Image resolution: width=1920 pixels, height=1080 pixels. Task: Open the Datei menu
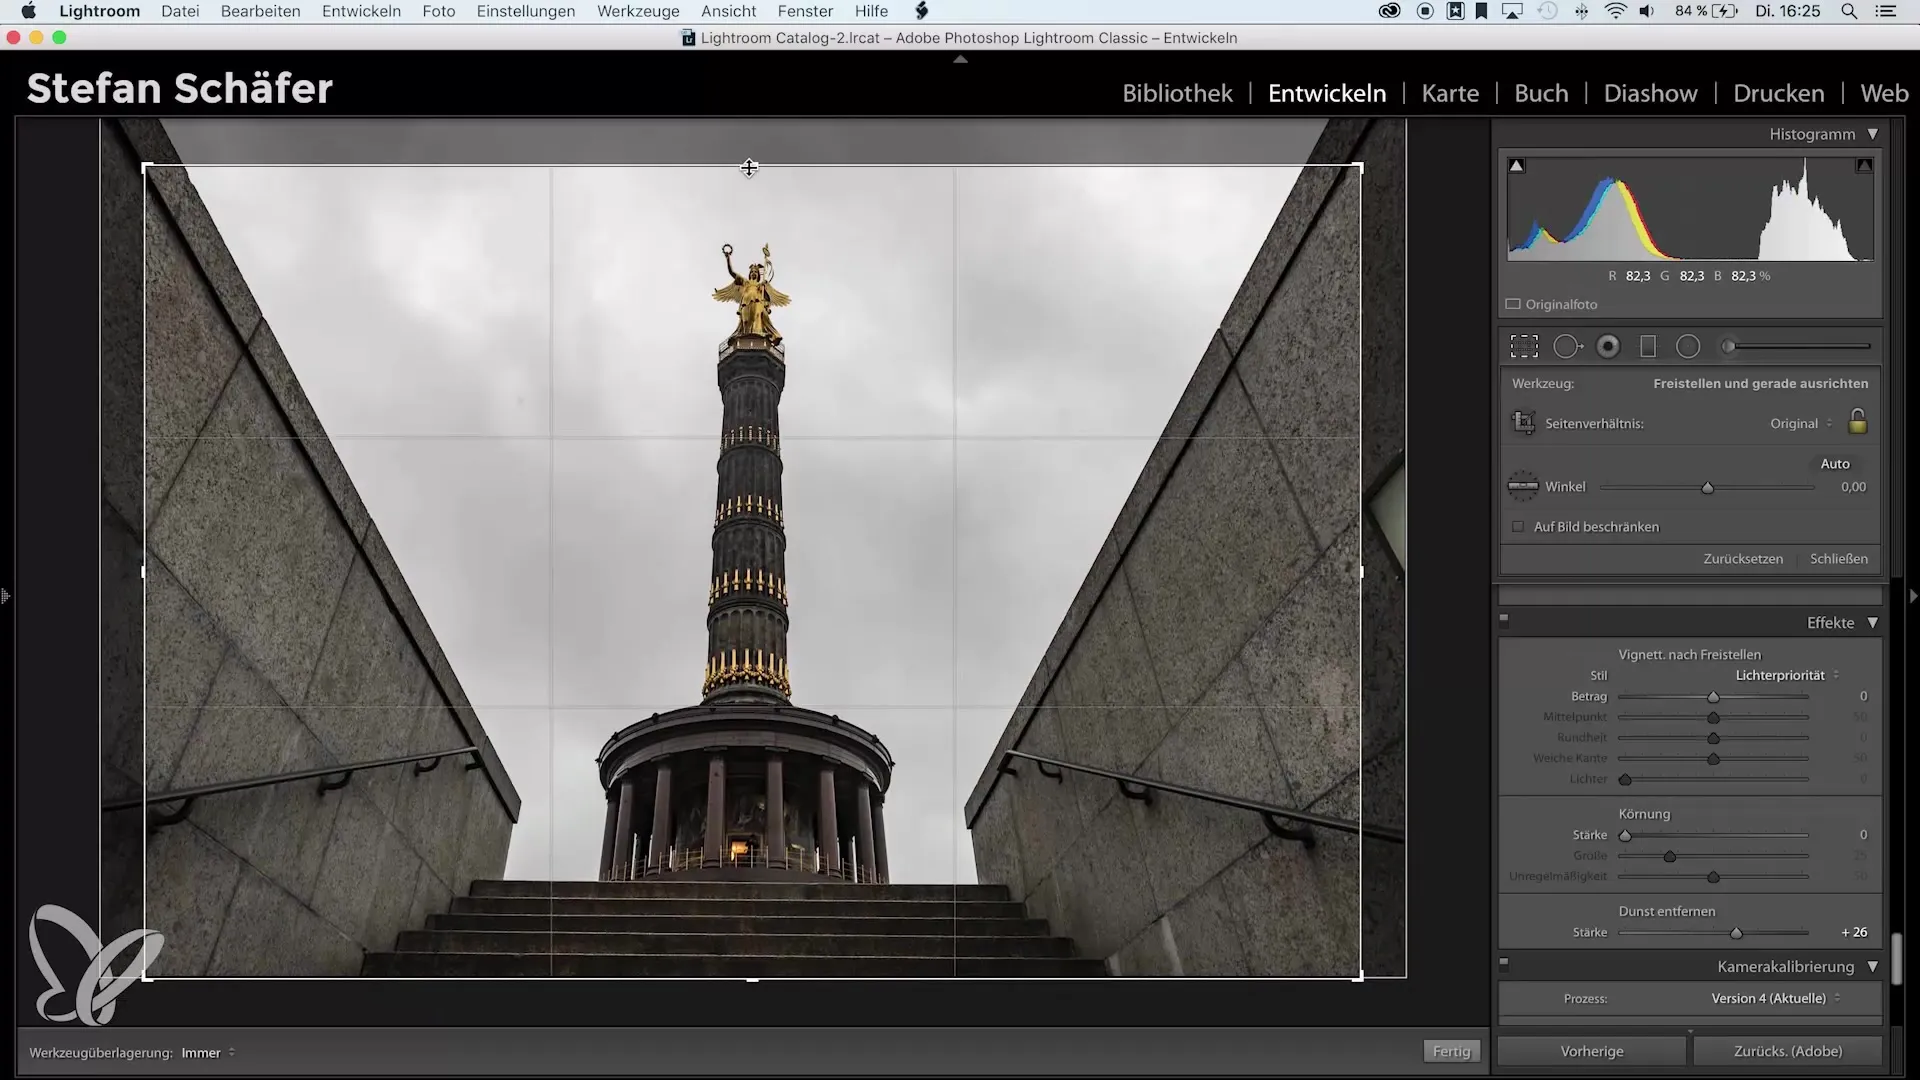180,11
